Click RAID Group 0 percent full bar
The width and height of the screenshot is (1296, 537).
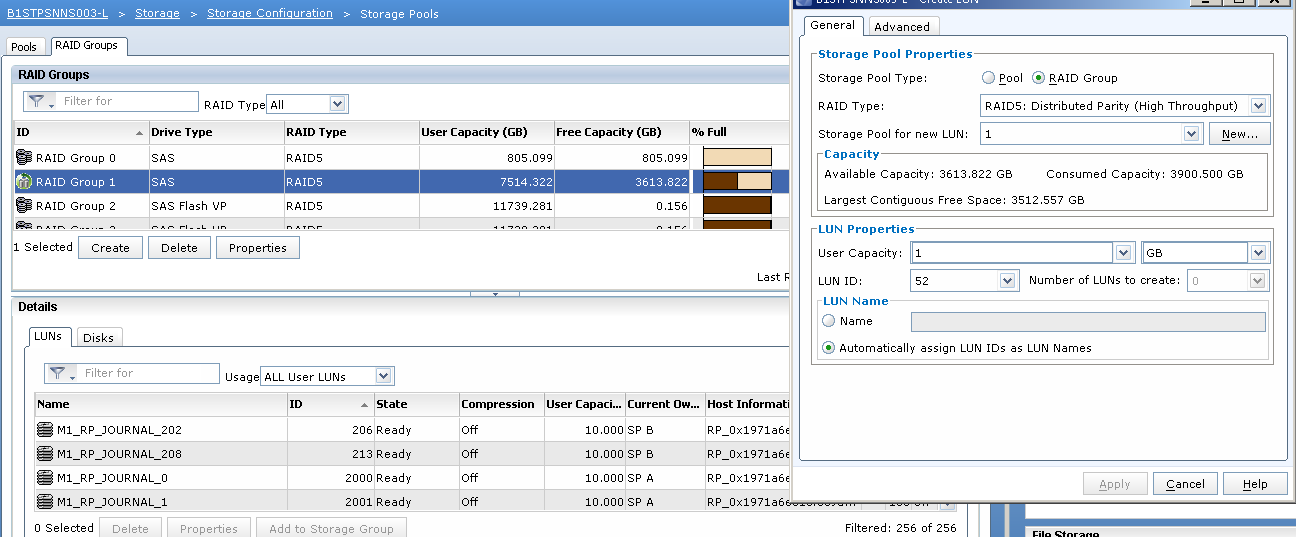(738, 157)
